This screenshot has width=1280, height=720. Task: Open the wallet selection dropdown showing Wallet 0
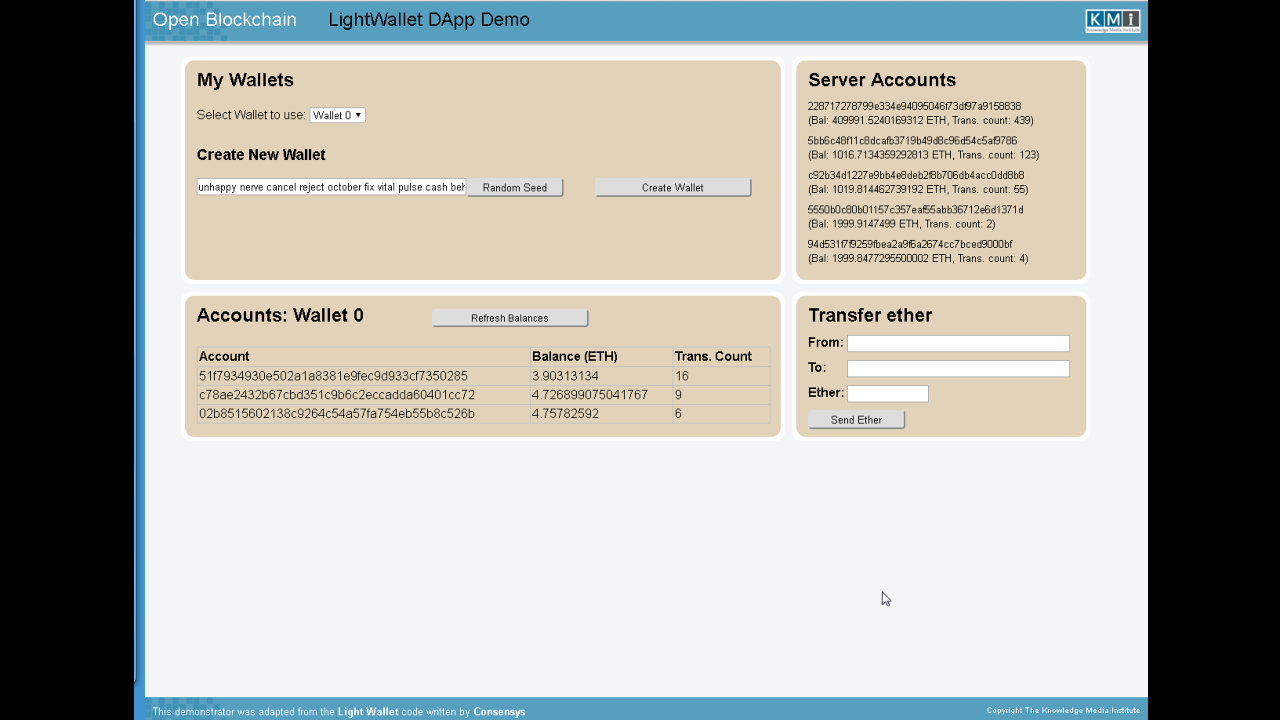[337, 114]
